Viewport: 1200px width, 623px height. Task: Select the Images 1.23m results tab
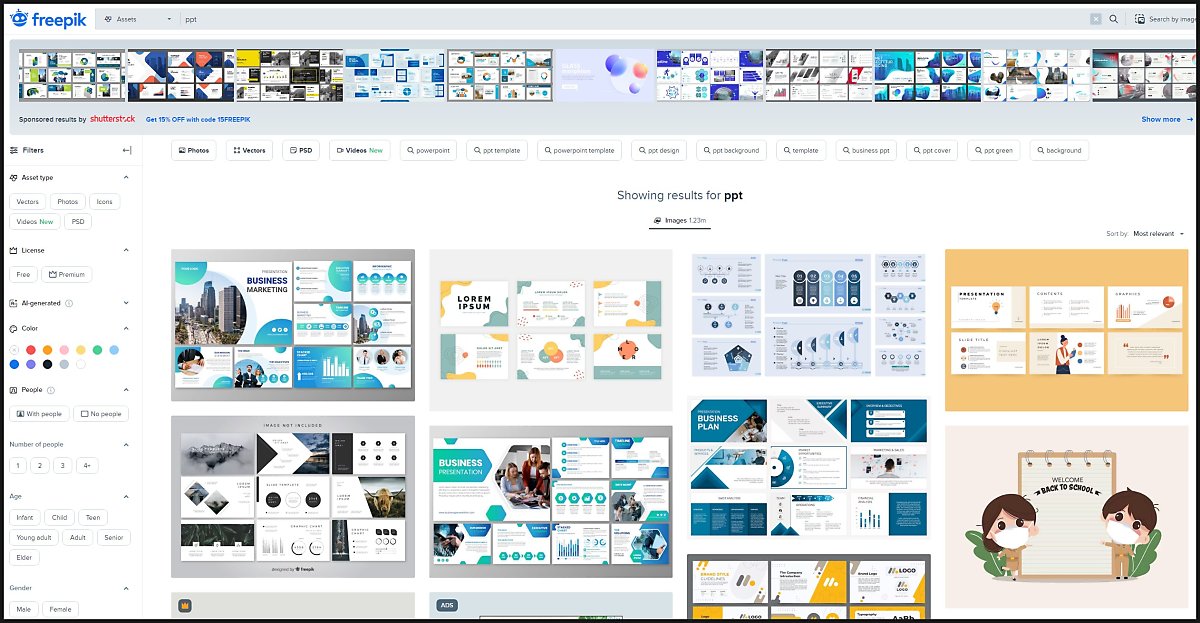[x=679, y=220]
